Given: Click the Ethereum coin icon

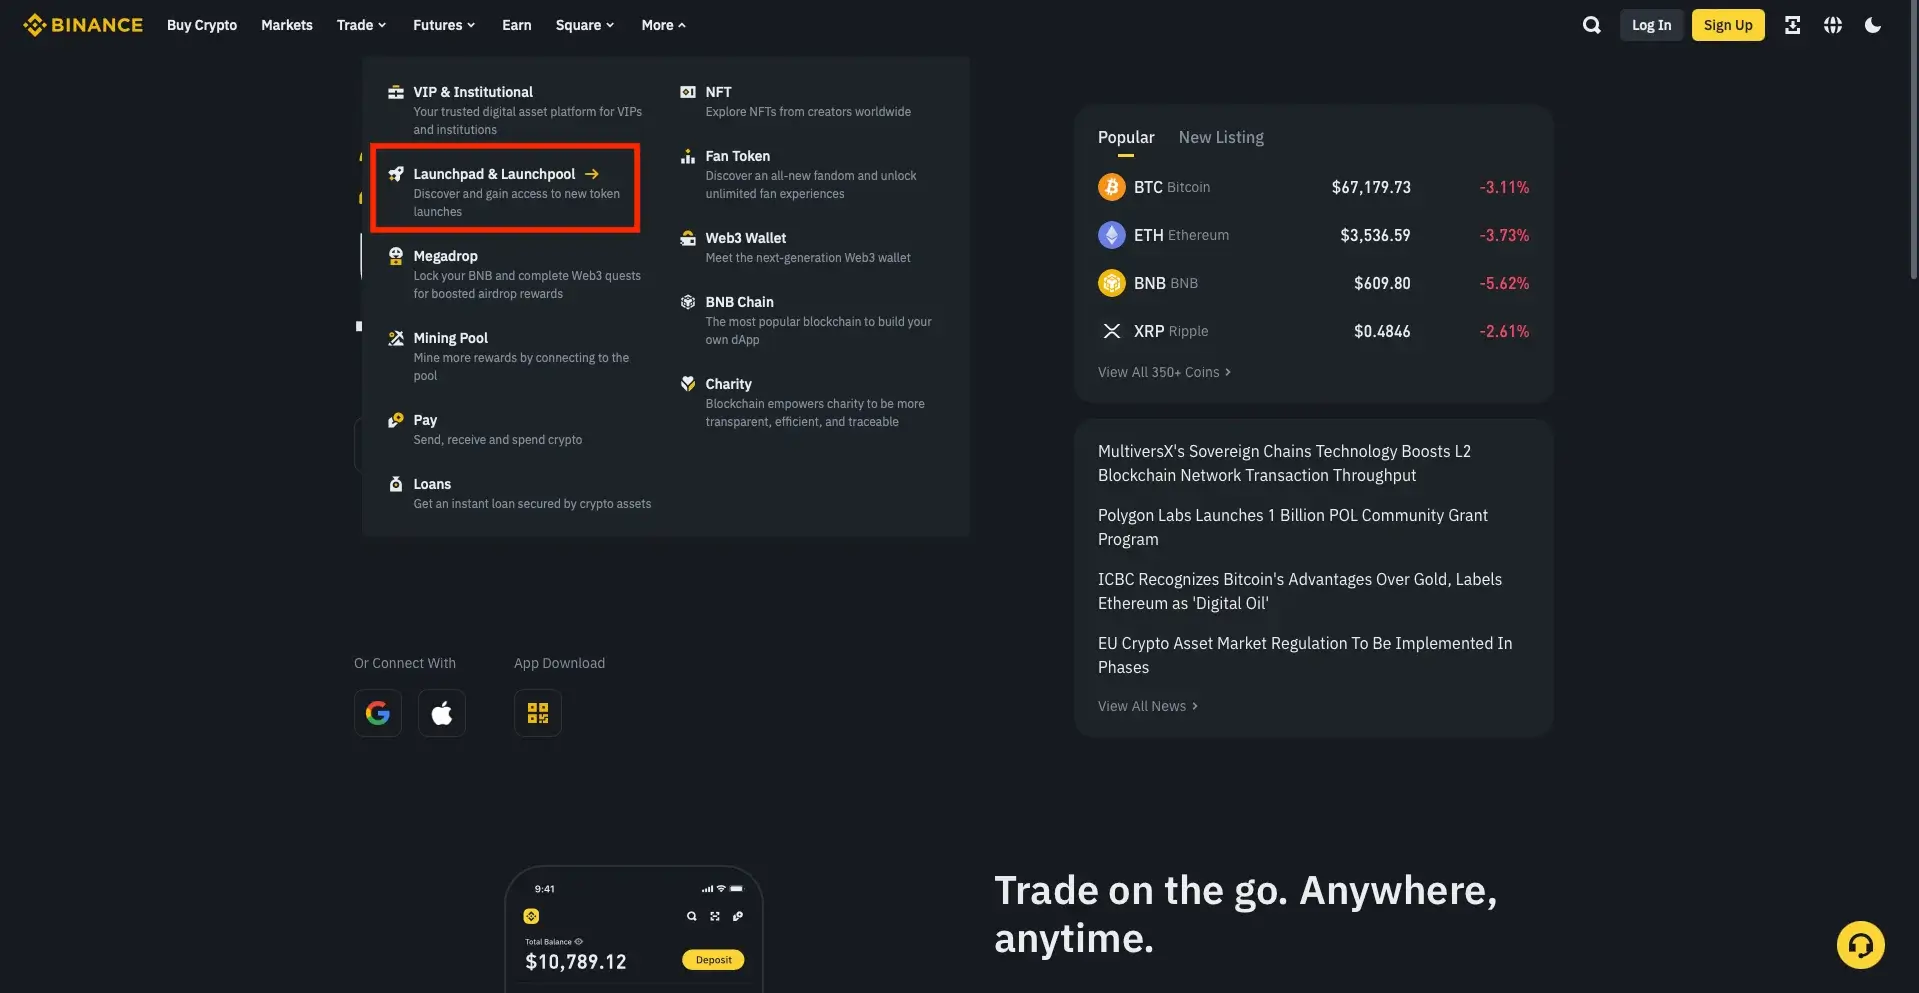Looking at the screenshot, I should (x=1111, y=235).
